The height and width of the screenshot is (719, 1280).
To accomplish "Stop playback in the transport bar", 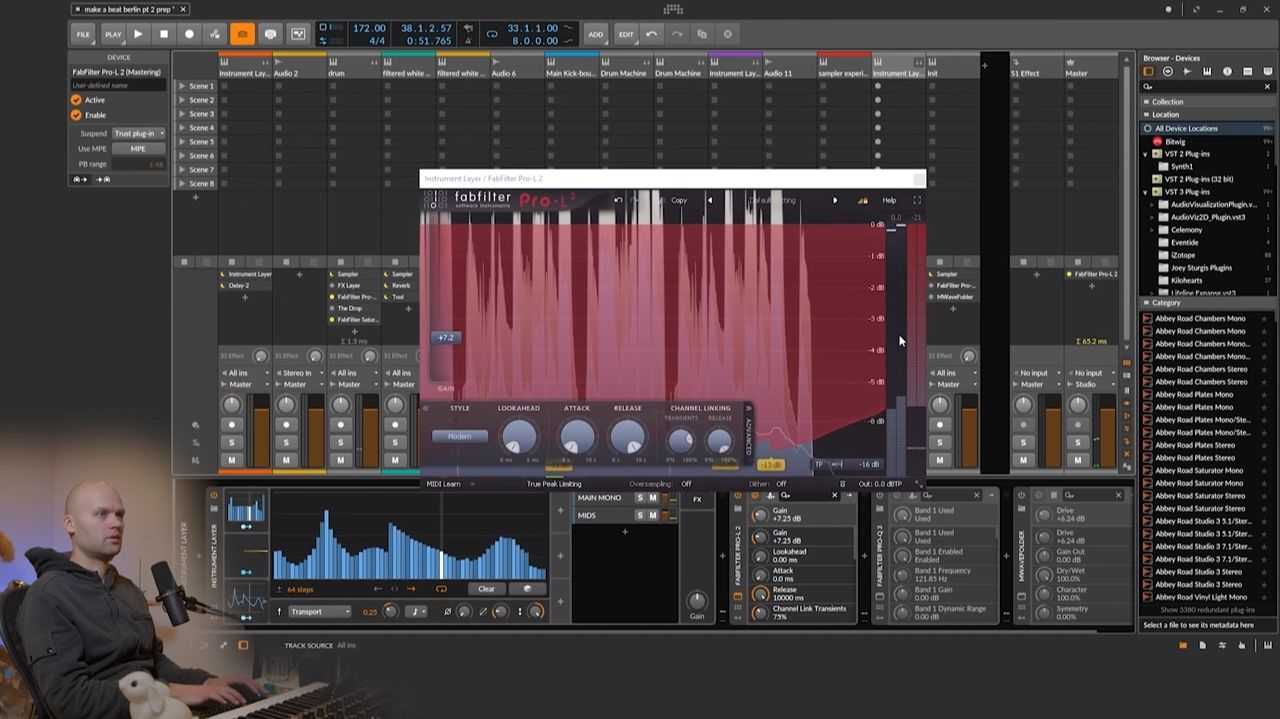I will pos(164,34).
